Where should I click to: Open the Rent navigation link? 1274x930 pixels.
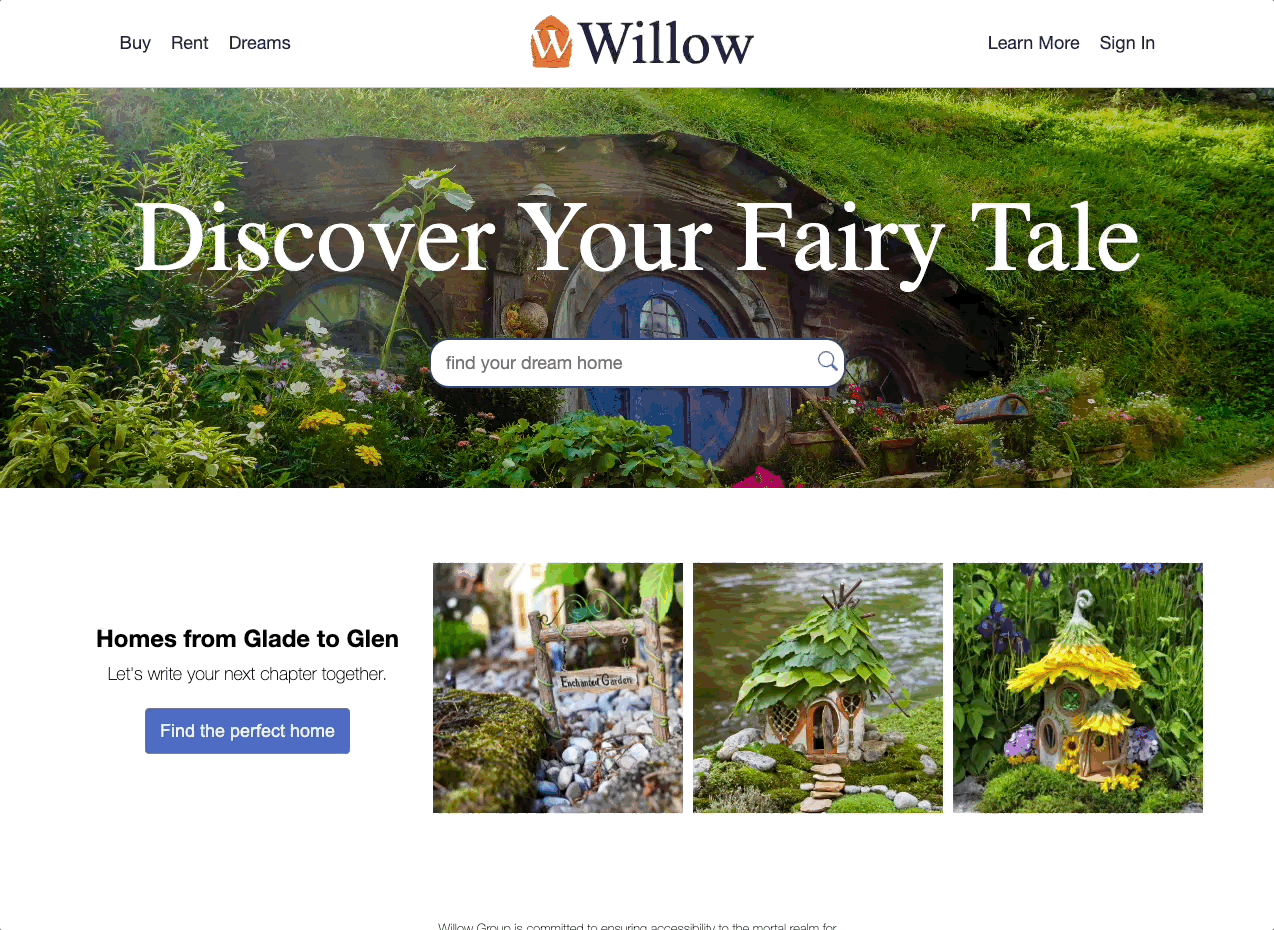point(190,43)
